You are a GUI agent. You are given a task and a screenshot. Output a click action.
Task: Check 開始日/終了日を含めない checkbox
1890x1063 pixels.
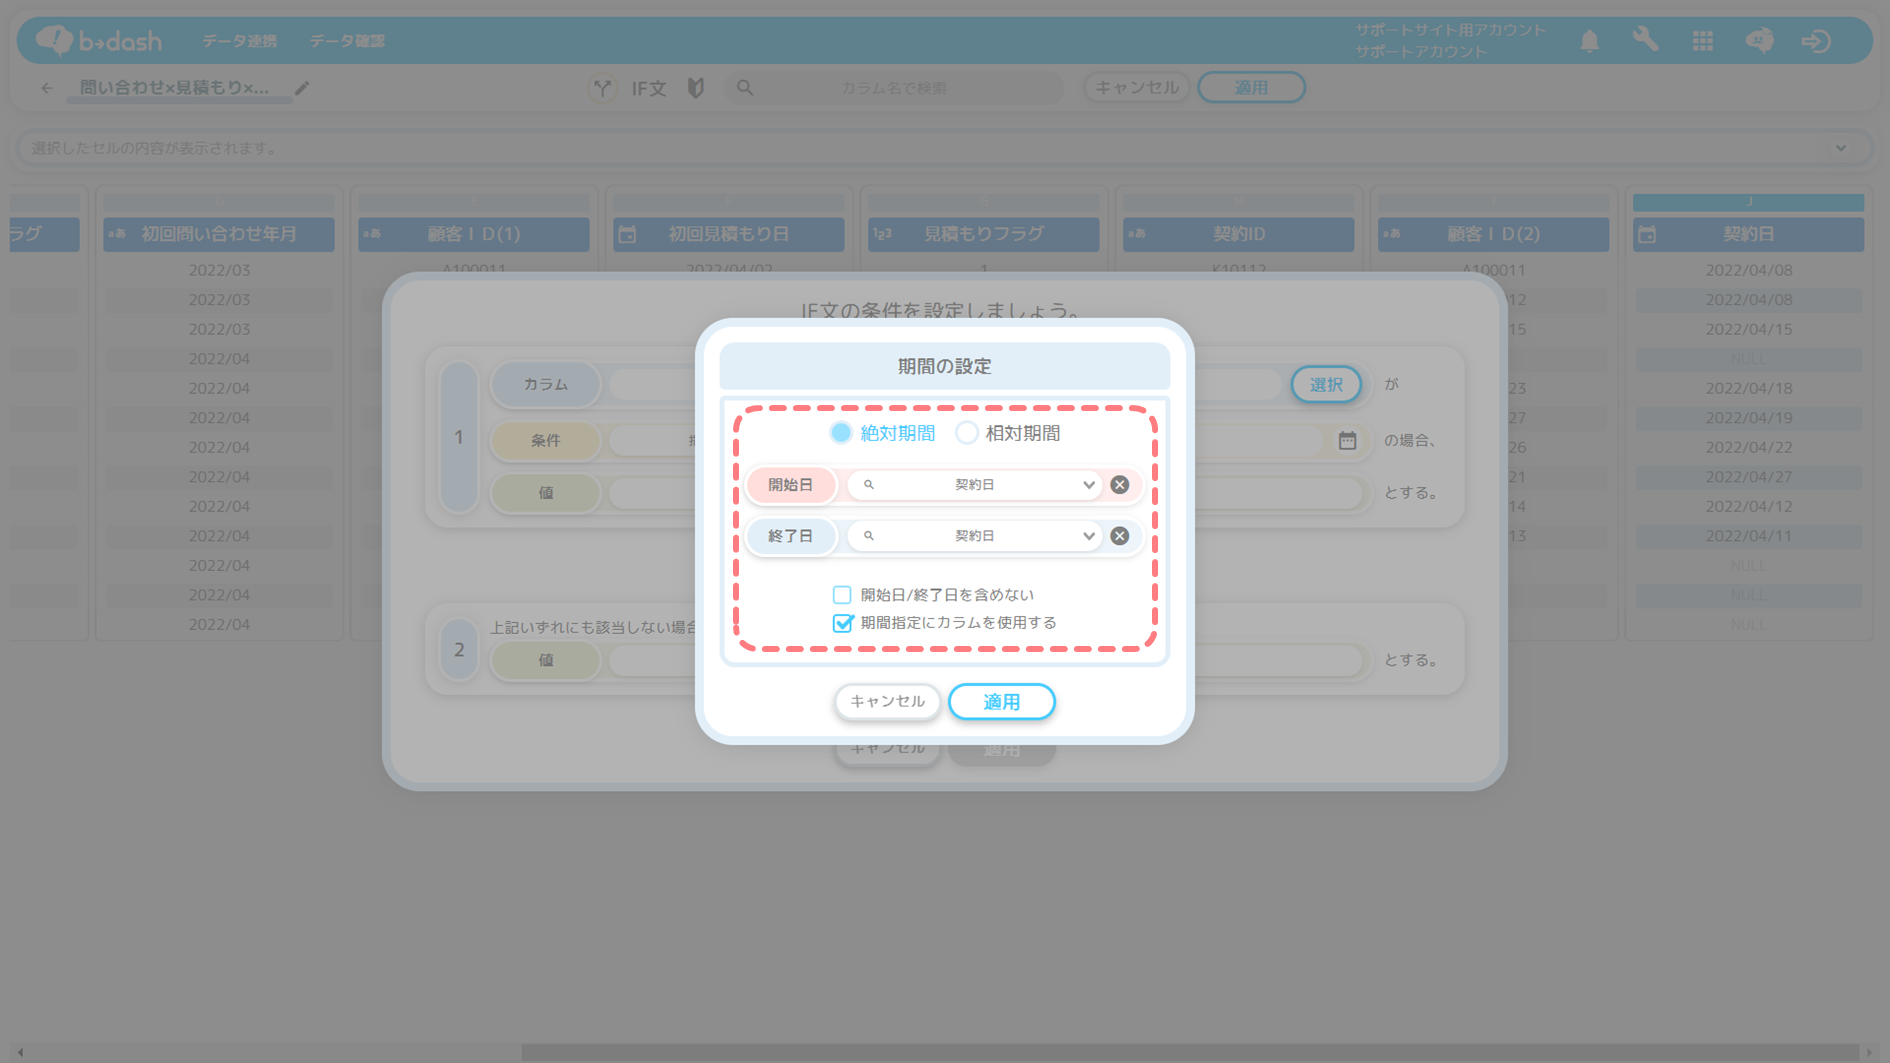pos(842,595)
